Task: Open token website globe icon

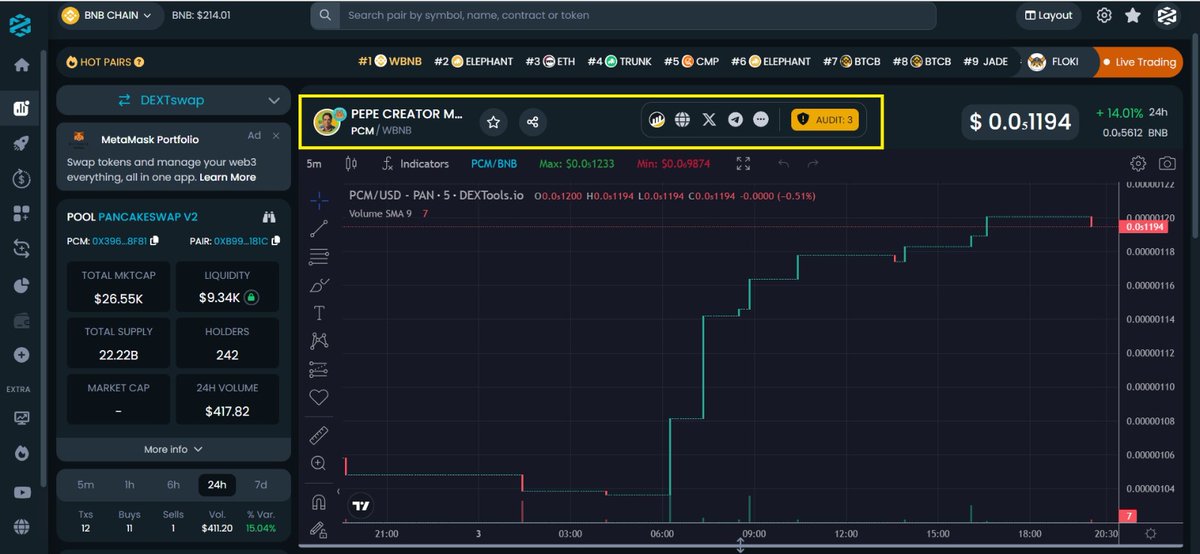Action: pyautogui.click(x=682, y=120)
